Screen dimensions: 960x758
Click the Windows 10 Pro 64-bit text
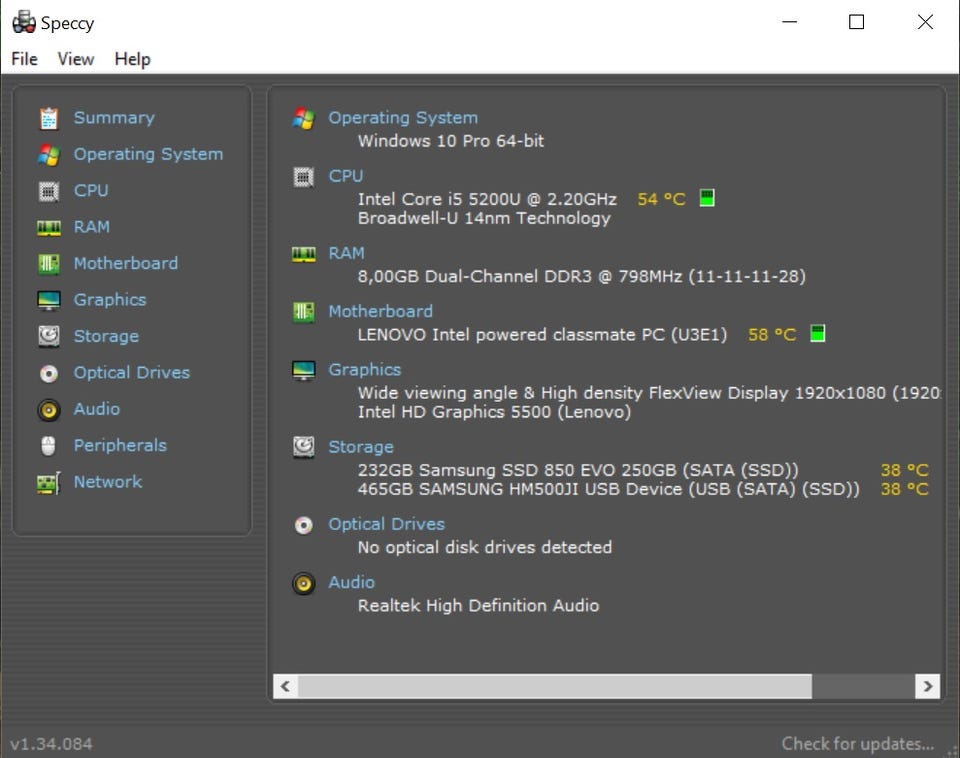point(451,141)
